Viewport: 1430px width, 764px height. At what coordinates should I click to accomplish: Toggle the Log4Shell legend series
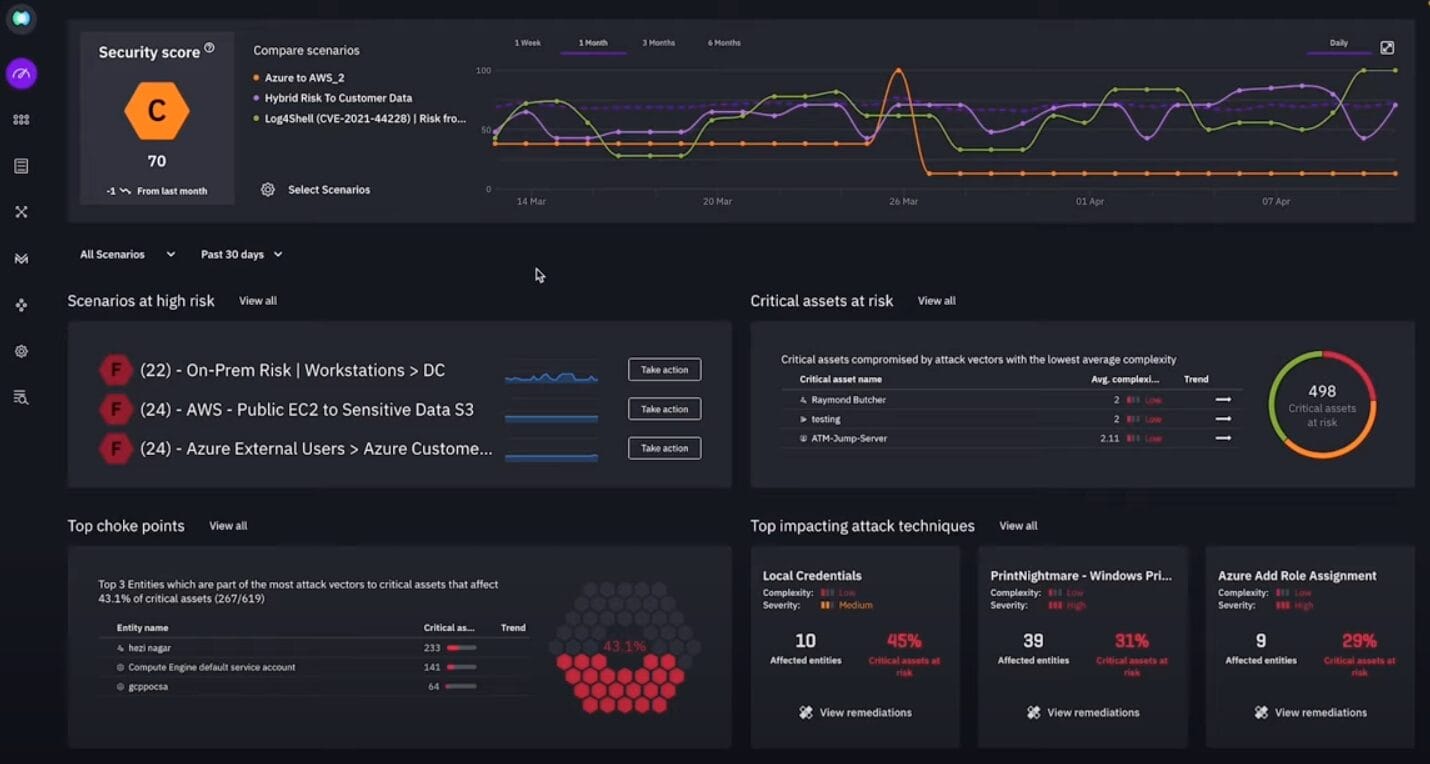click(x=364, y=118)
